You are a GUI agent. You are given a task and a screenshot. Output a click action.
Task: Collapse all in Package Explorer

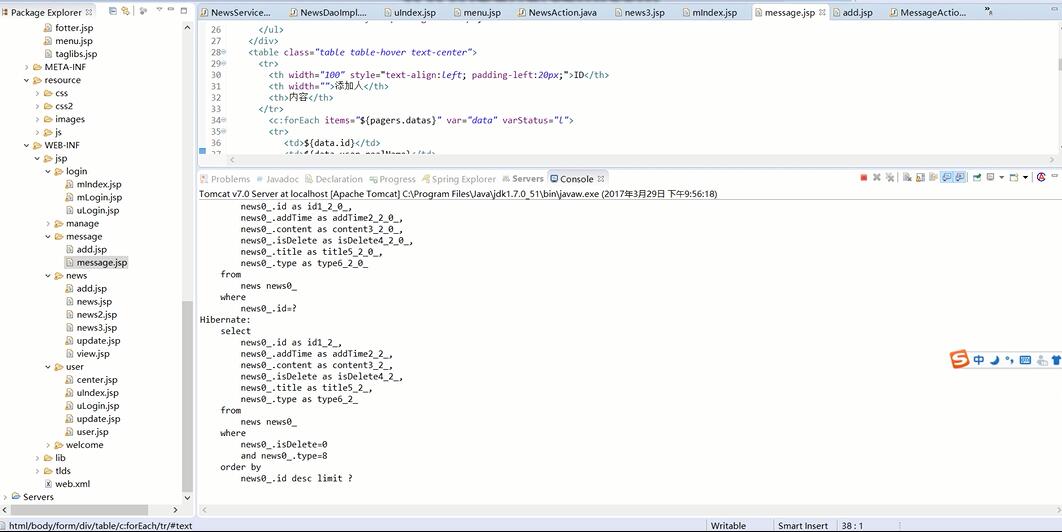(113, 11)
